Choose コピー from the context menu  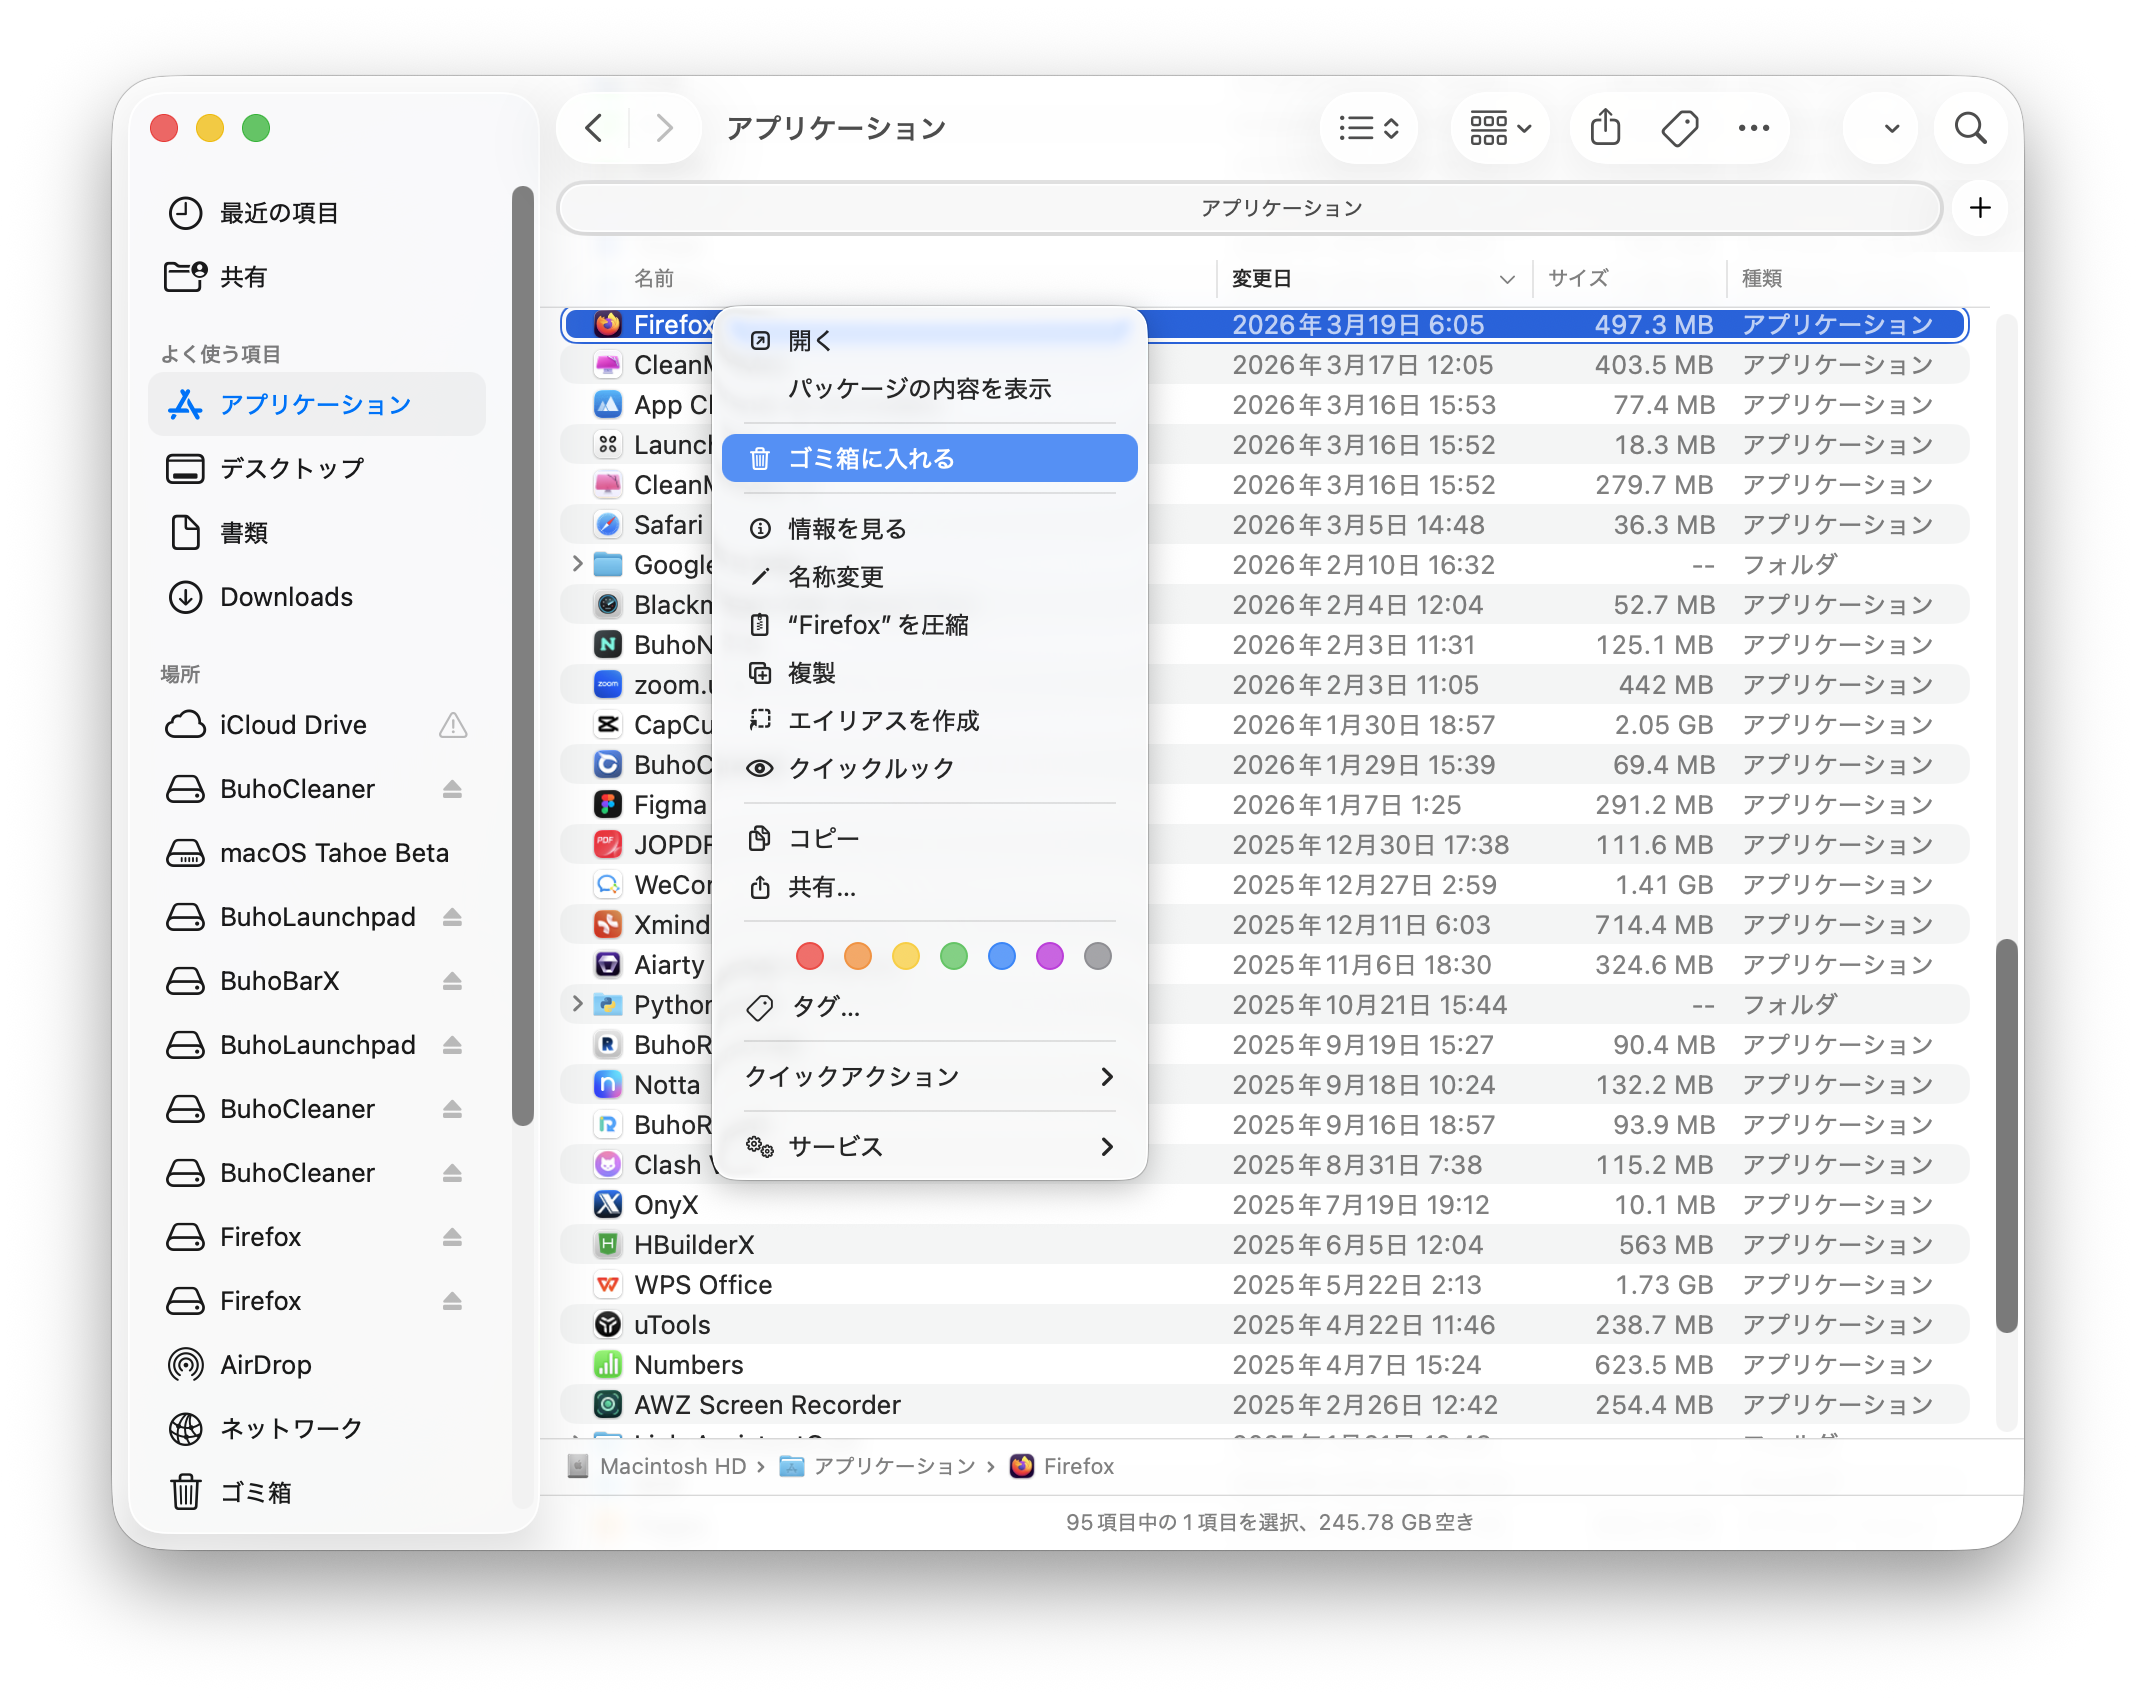coord(930,839)
